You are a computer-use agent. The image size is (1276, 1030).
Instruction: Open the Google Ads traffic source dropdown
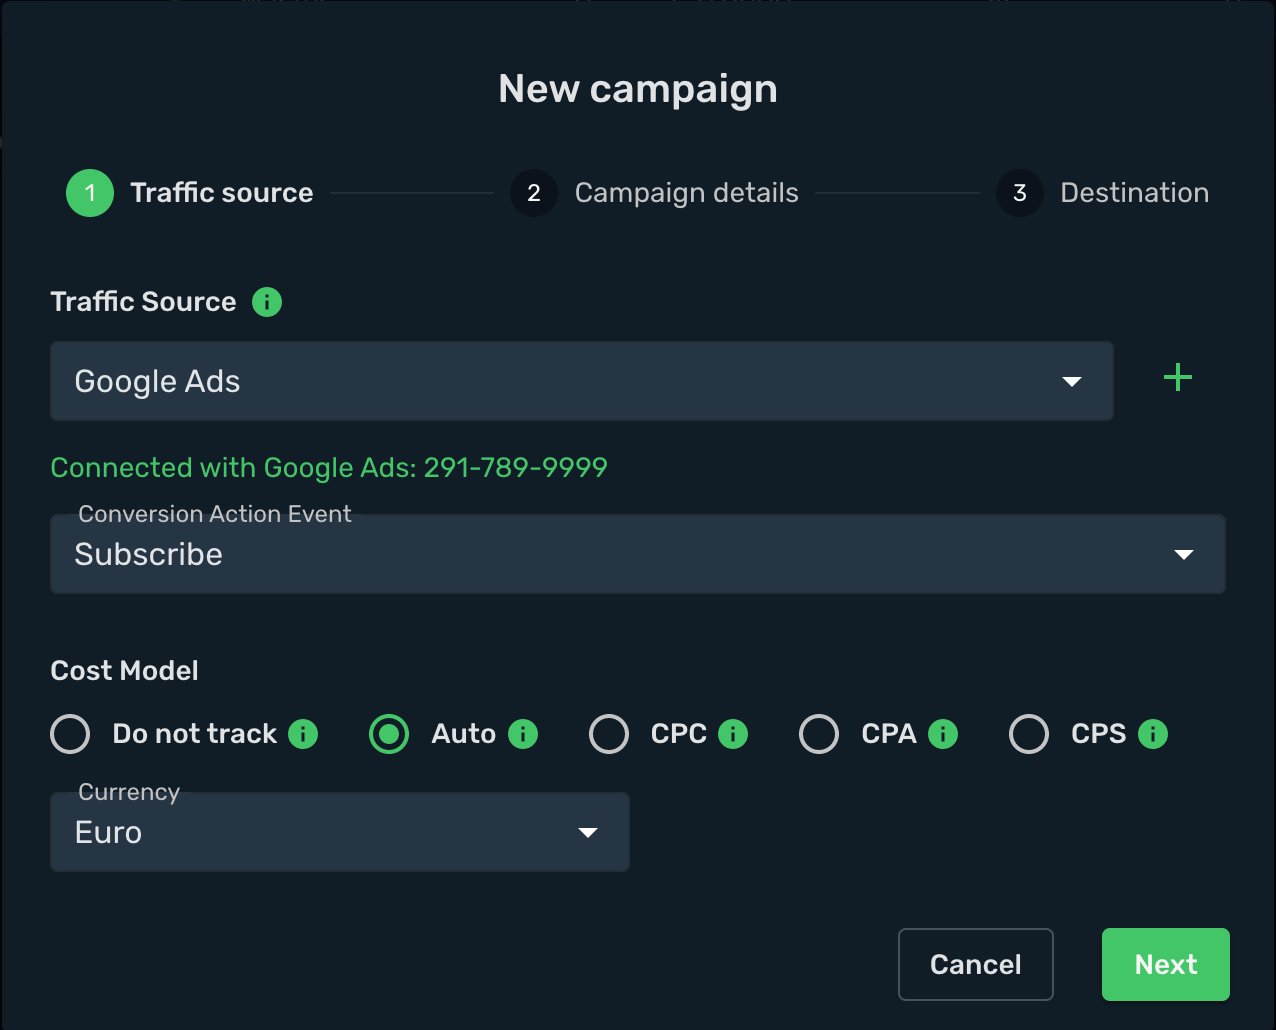pos(582,381)
